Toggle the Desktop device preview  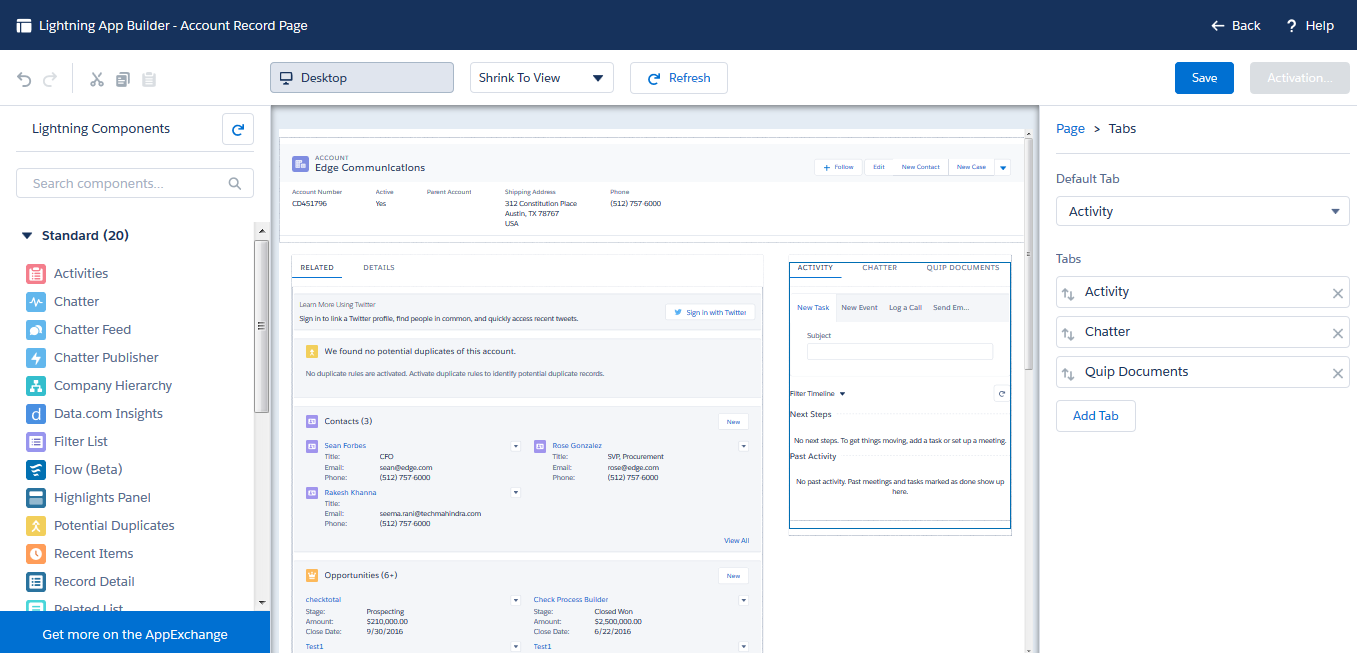tap(361, 77)
